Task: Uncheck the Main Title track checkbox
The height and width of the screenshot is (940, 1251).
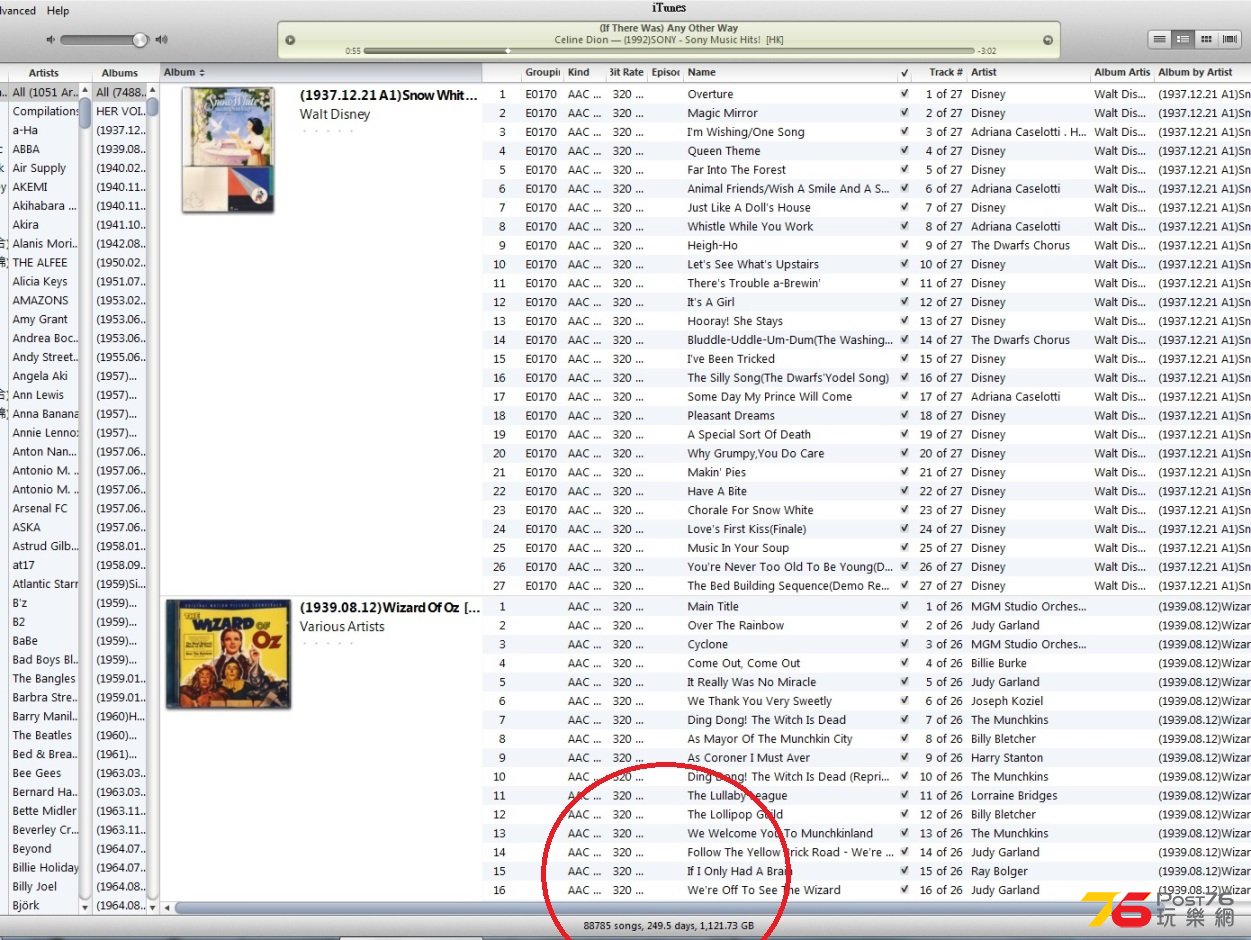Action: pyautogui.click(x=905, y=606)
